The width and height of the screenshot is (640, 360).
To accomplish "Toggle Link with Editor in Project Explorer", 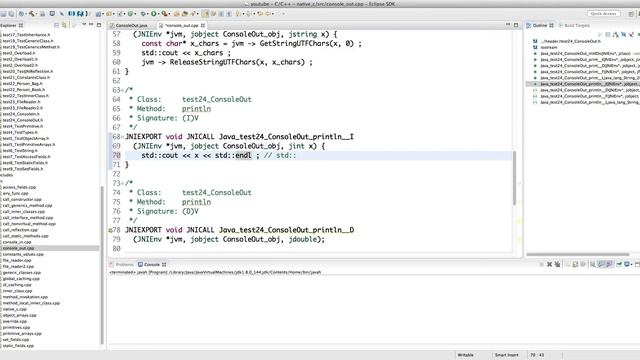I will (x=64, y=25).
